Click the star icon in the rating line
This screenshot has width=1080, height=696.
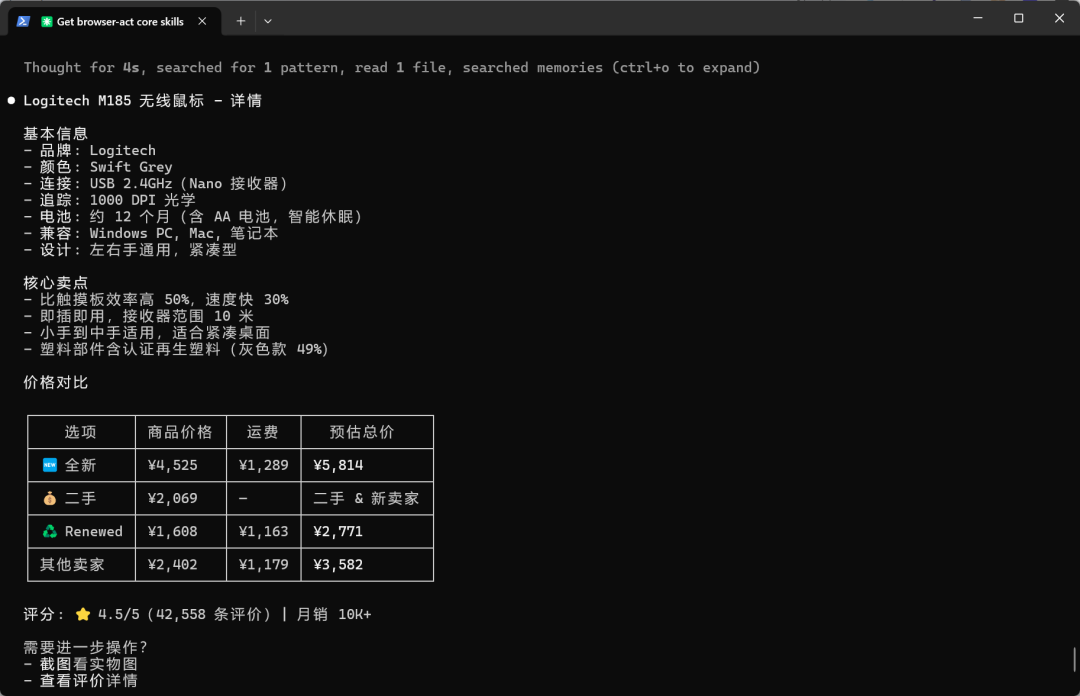[x=83, y=614]
